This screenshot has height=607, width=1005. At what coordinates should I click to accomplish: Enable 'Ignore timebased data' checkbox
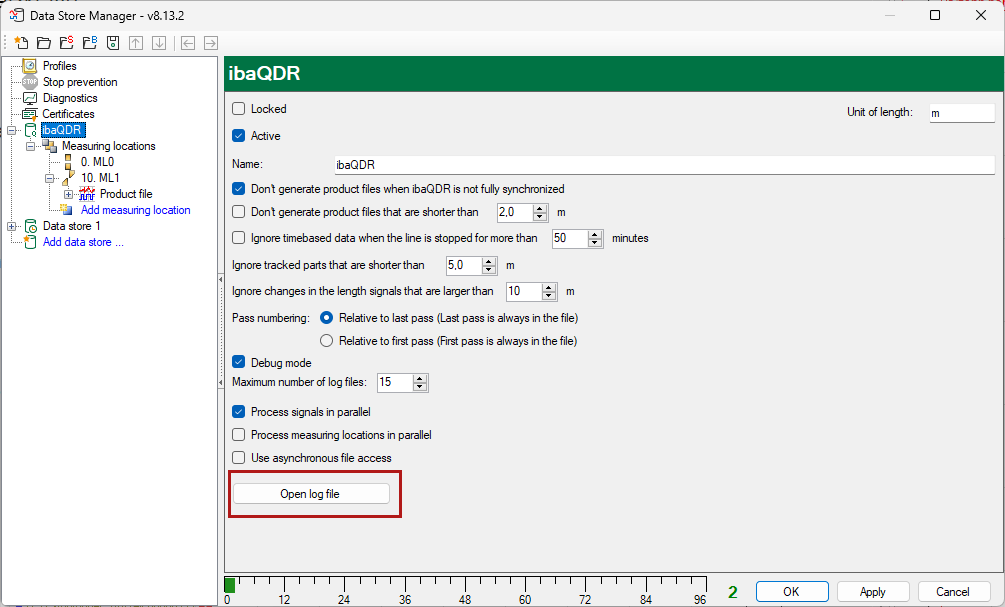(238, 238)
